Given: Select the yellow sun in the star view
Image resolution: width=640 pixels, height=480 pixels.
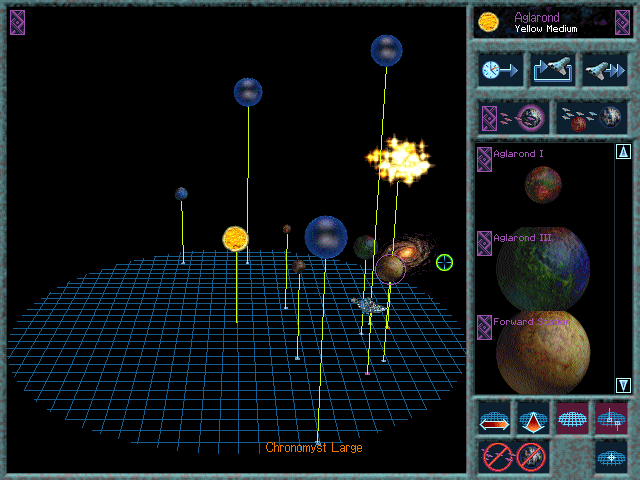Looking at the screenshot, I should [236, 239].
